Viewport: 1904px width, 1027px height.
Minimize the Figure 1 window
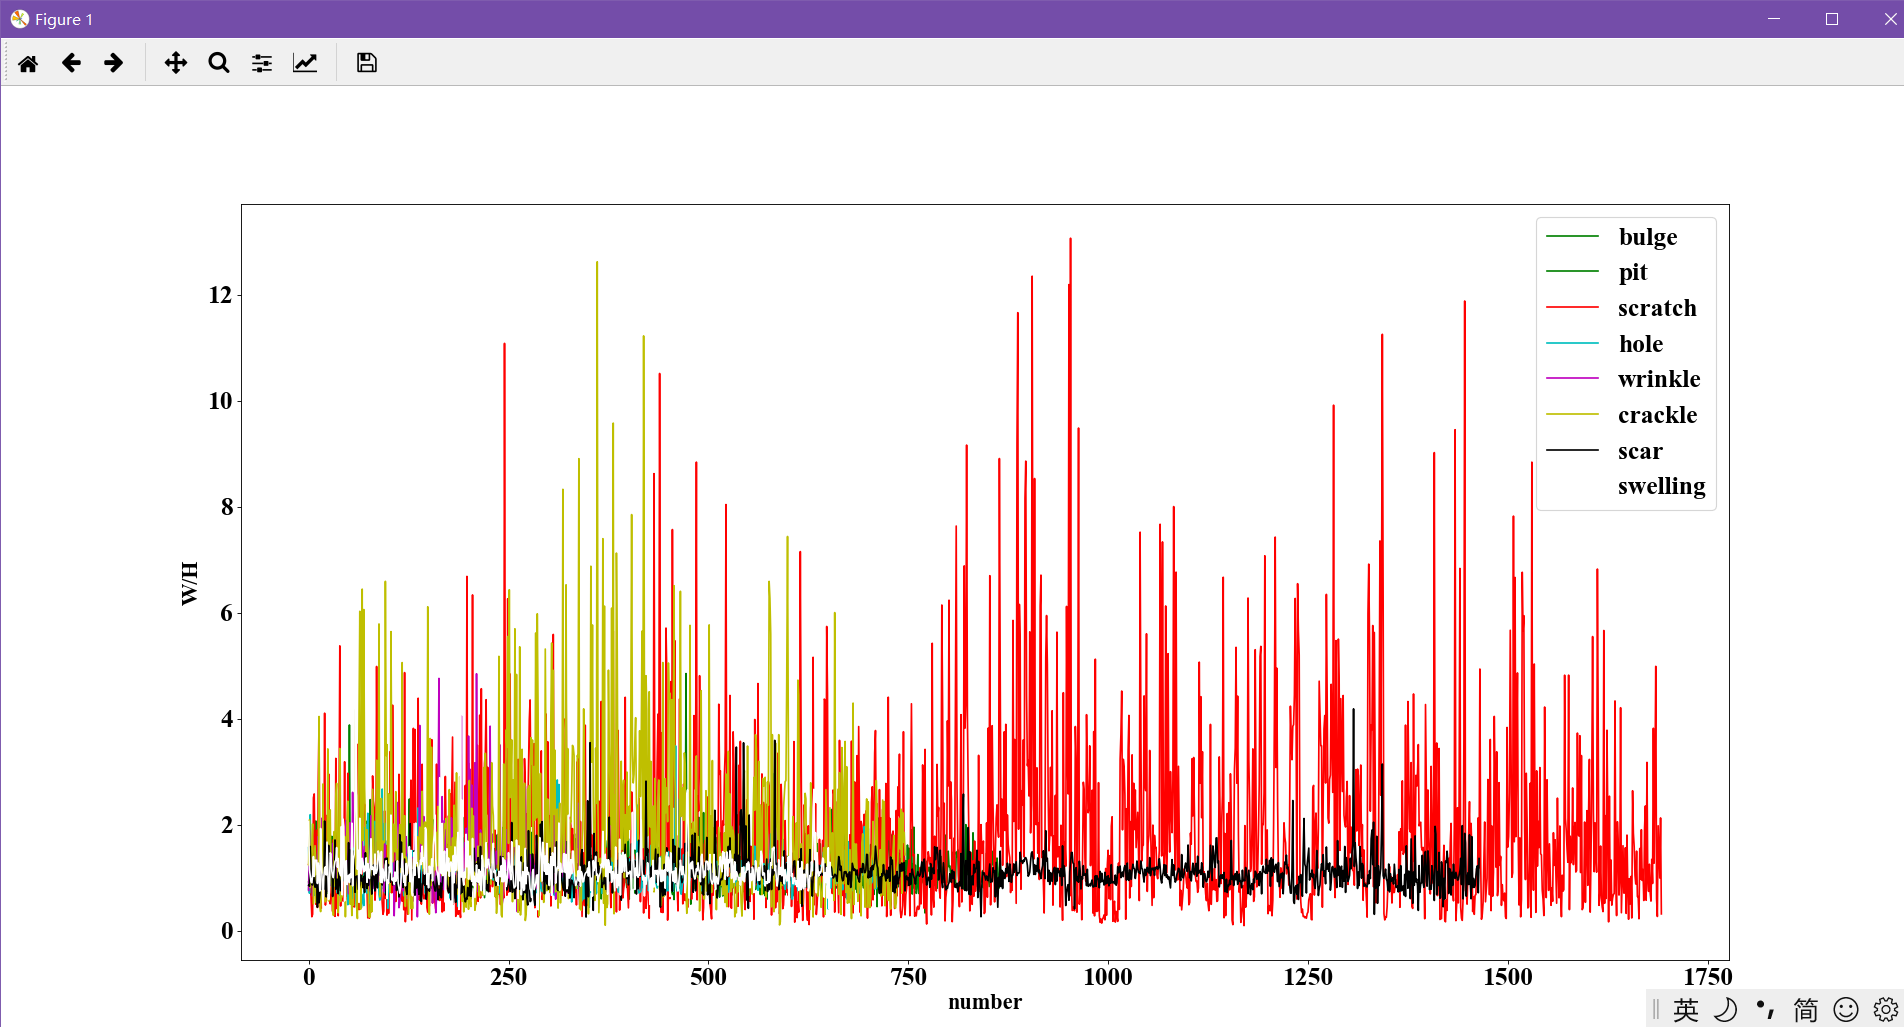pos(1774,19)
